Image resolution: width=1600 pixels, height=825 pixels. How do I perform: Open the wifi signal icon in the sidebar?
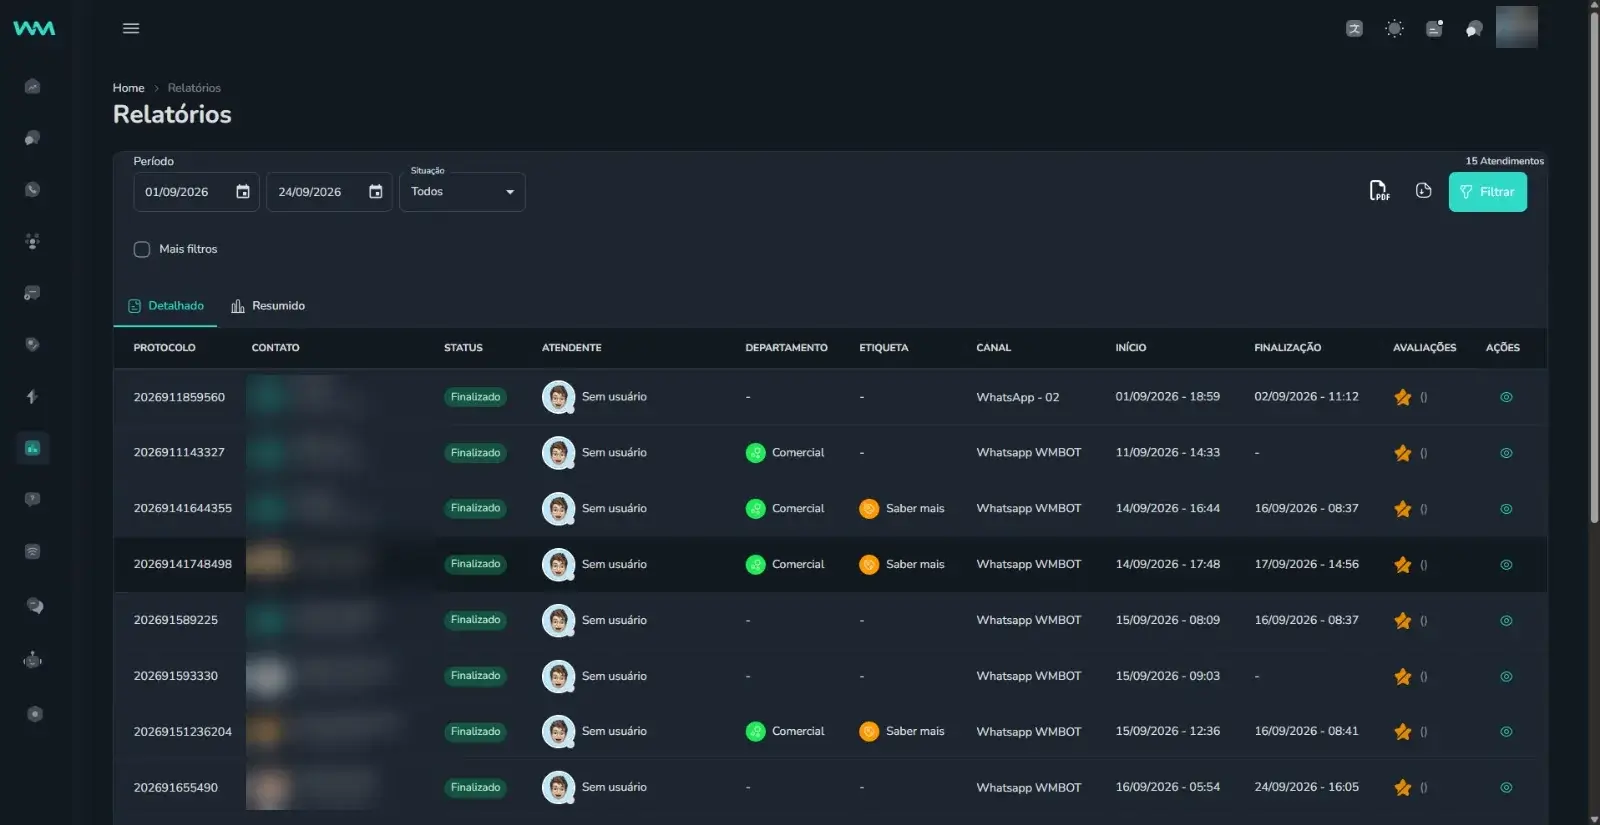33,551
